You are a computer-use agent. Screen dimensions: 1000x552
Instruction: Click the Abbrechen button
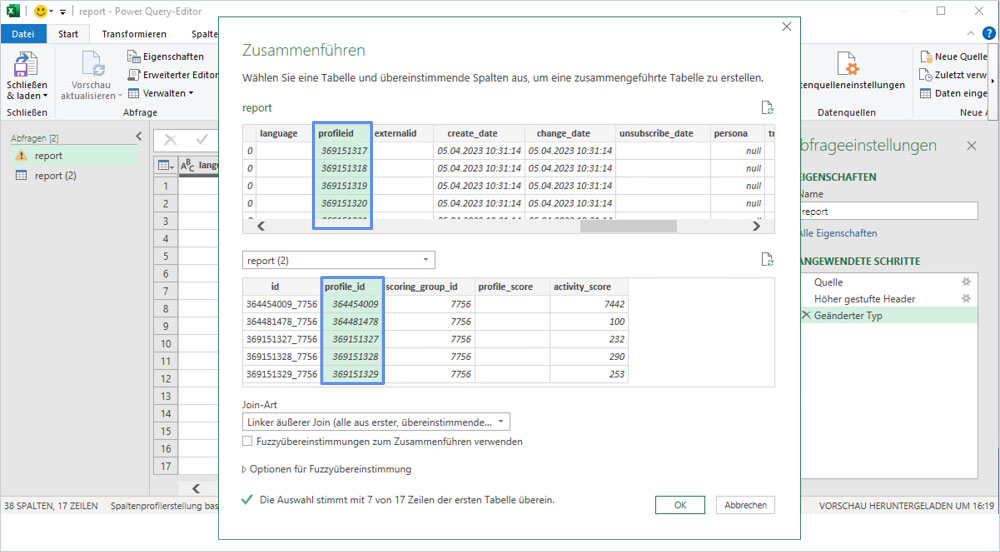pyautogui.click(x=746, y=505)
